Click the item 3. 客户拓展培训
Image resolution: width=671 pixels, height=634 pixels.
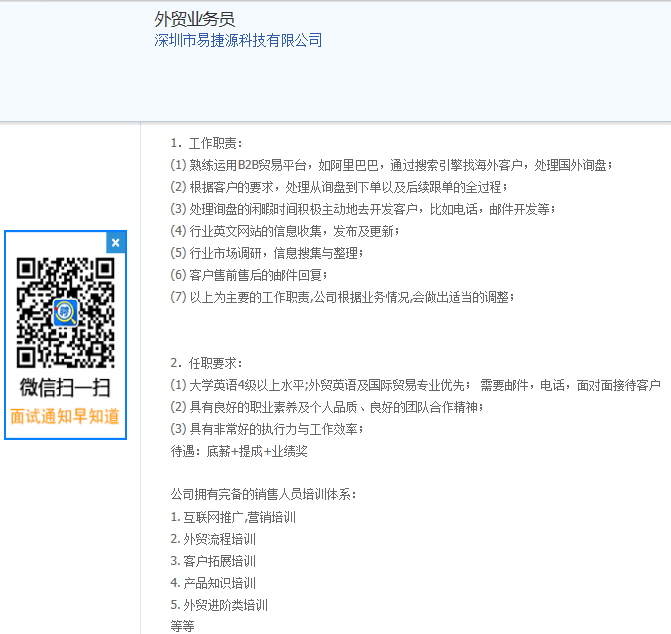(213, 561)
